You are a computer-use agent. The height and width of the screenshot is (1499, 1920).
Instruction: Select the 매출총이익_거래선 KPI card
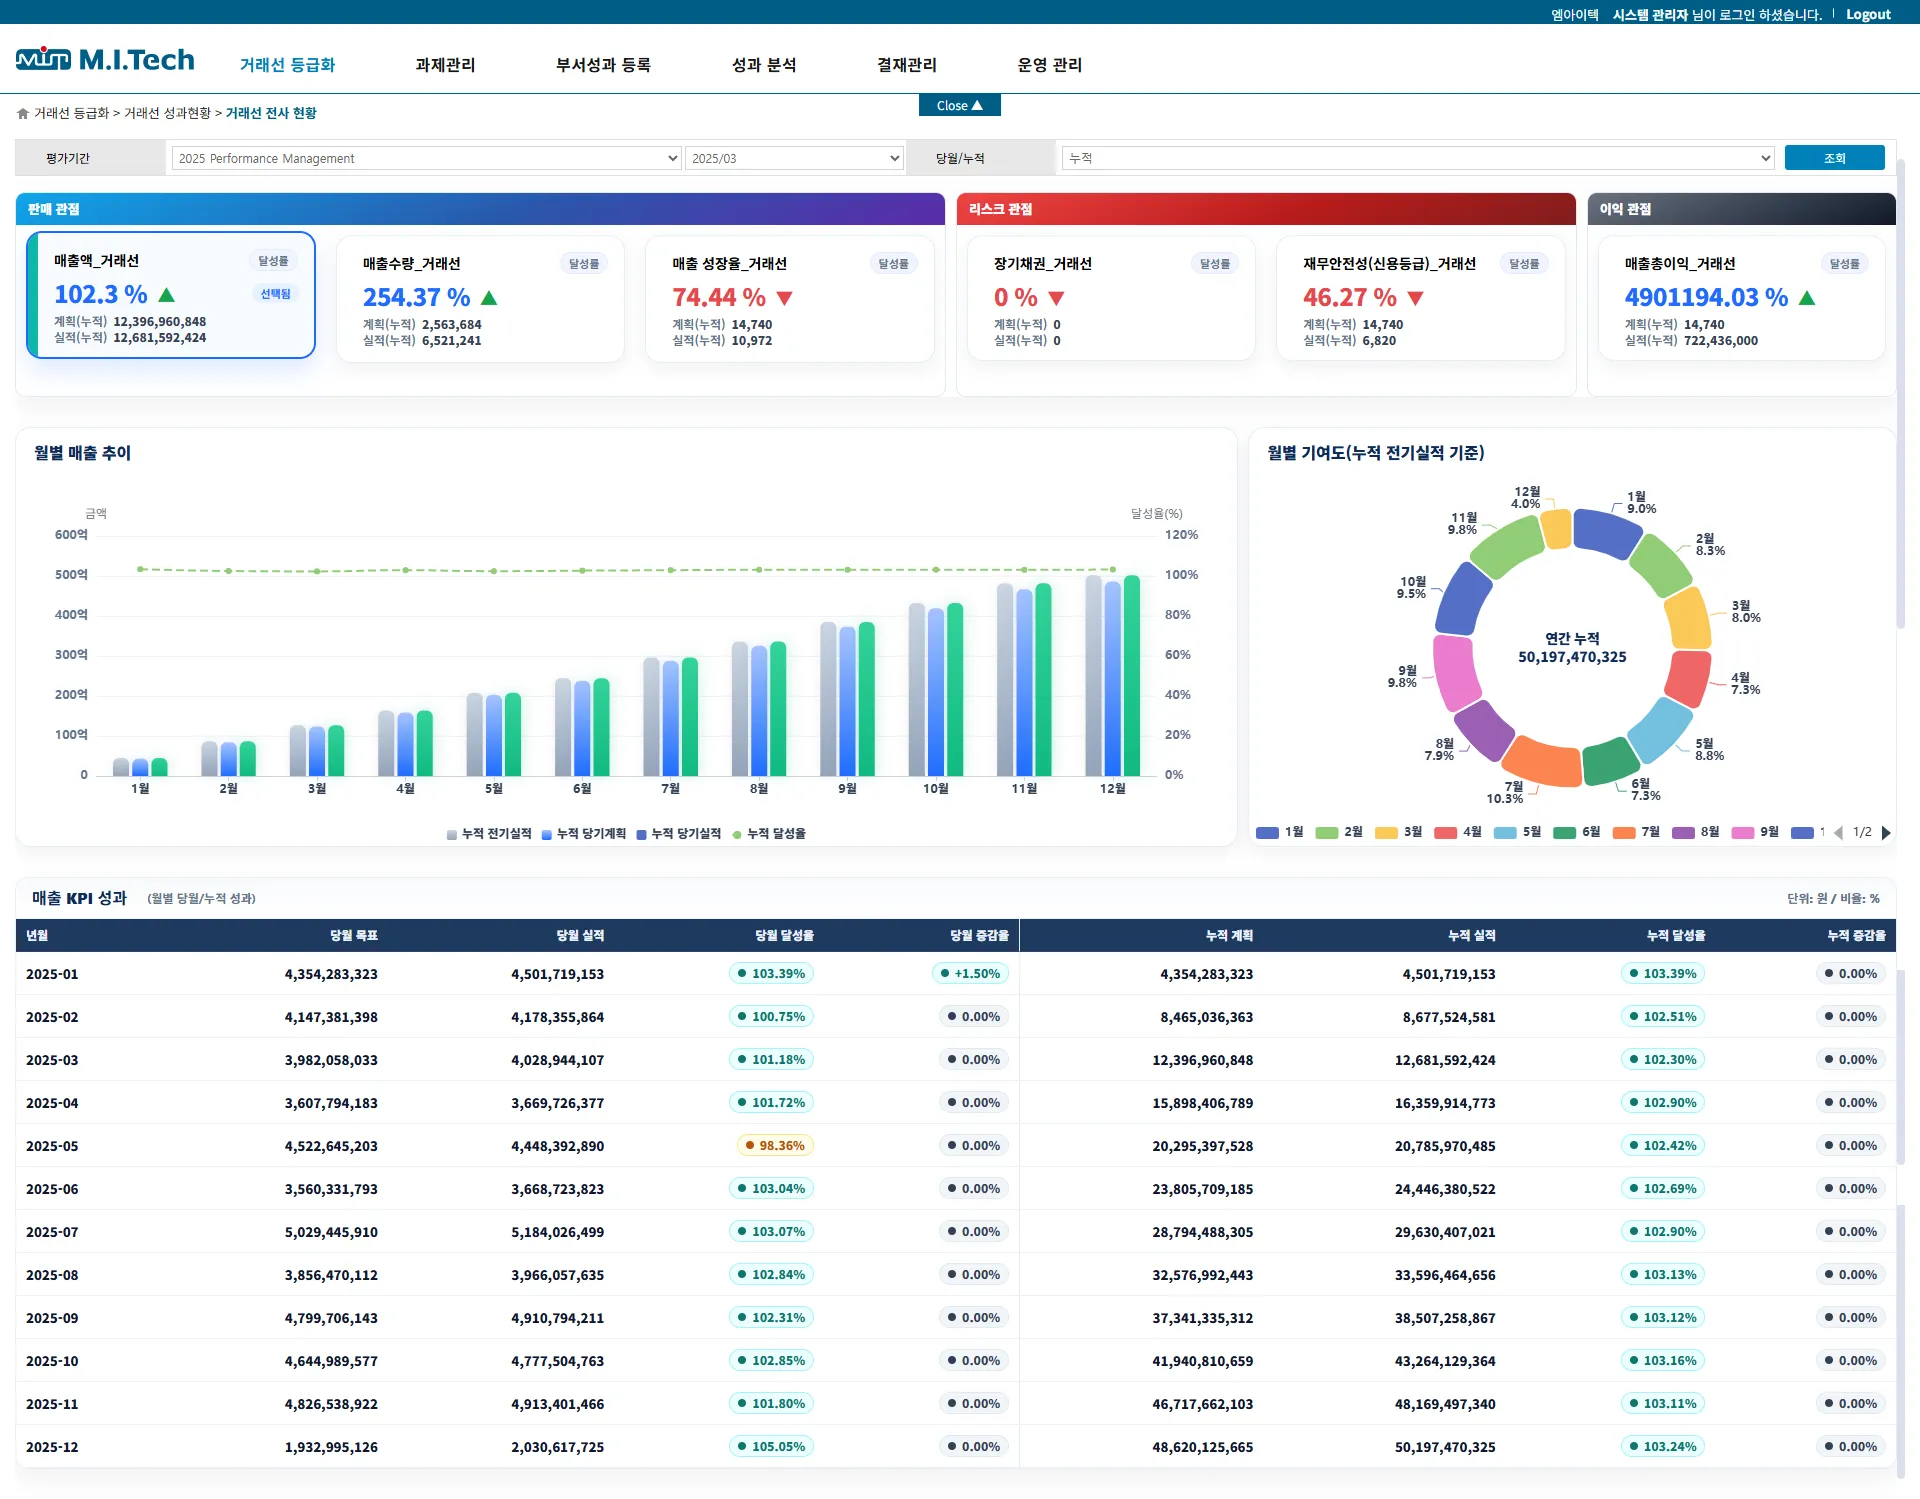tap(1742, 299)
